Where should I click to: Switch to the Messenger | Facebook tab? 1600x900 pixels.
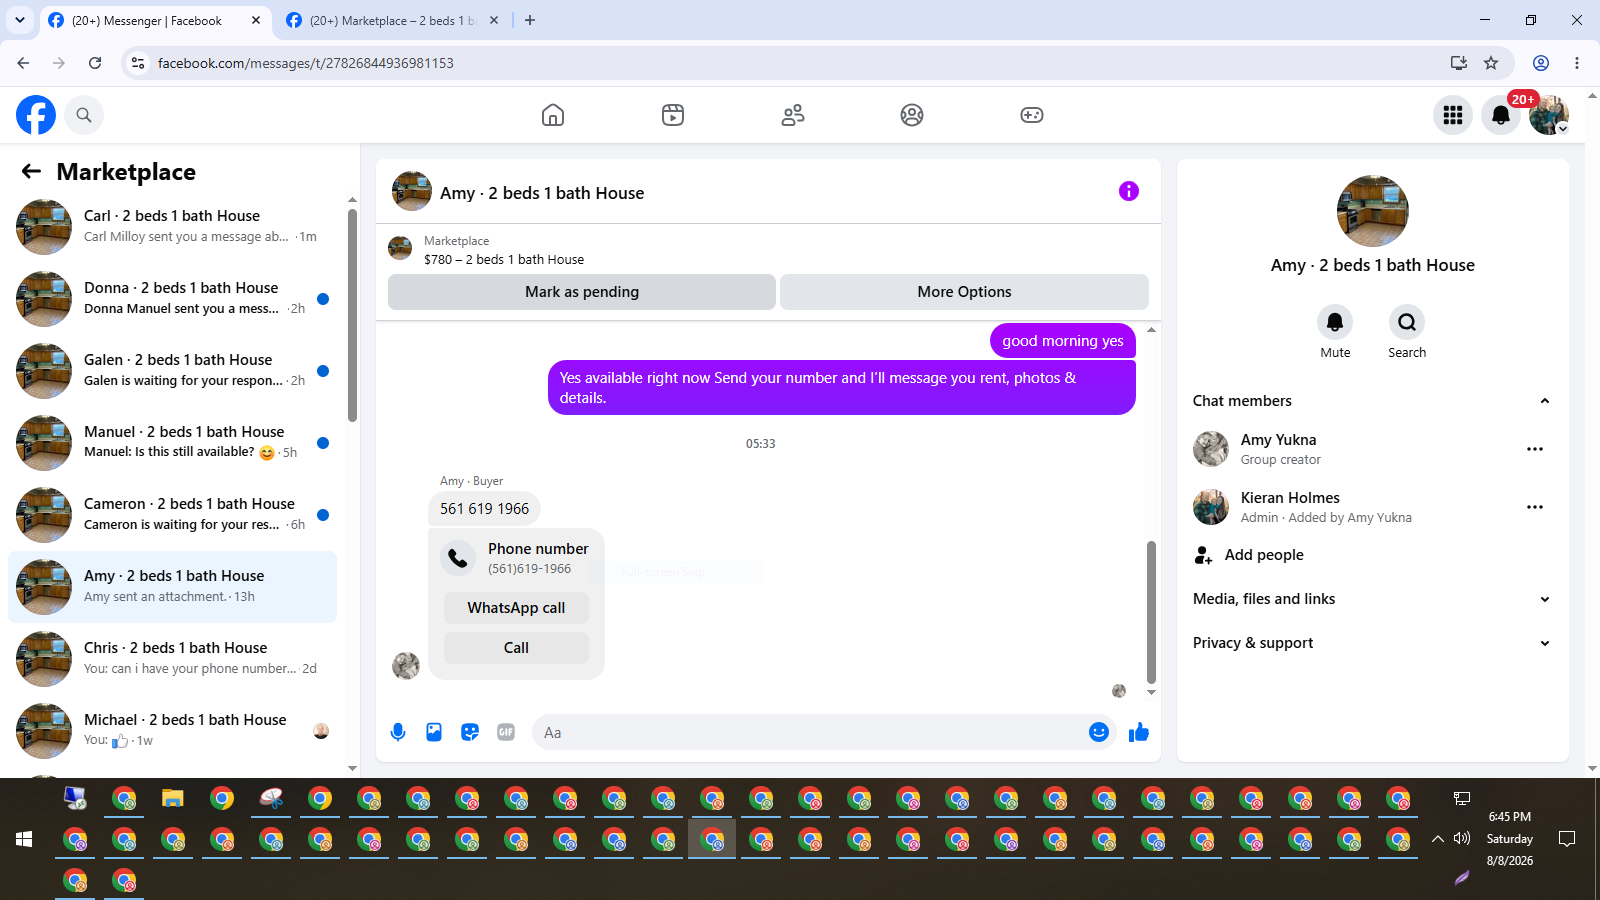pyautogui.click(x=156, y=21)
